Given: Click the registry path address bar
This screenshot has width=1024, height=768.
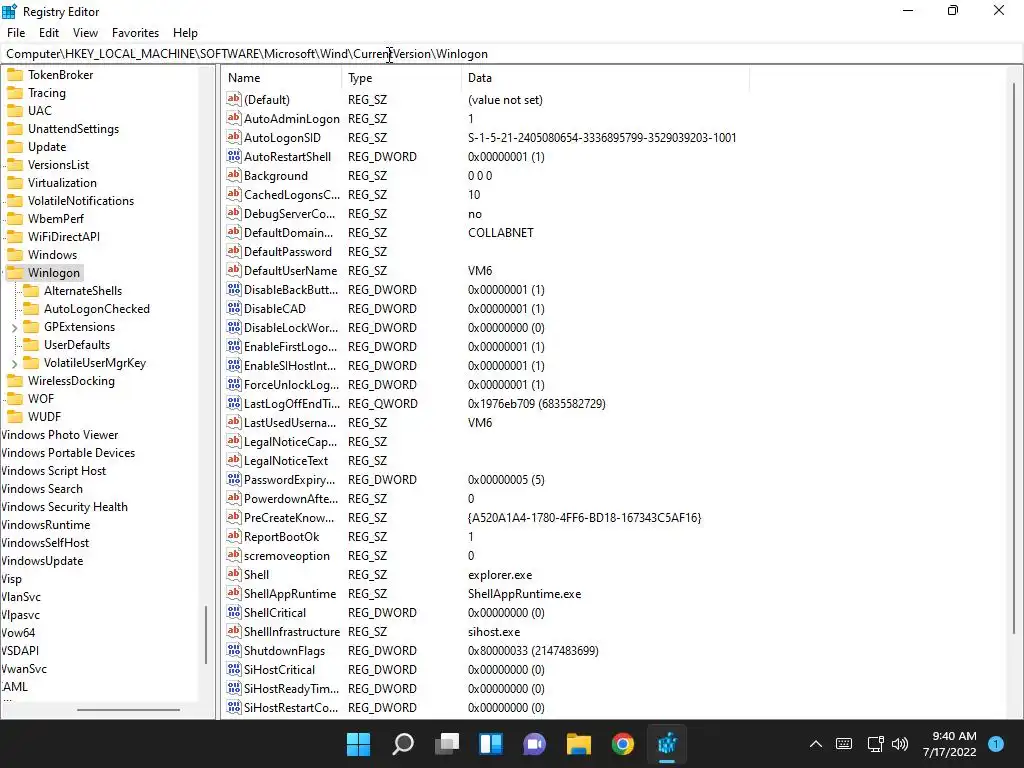Looking at the screenshot, I should tap(512, 54).
